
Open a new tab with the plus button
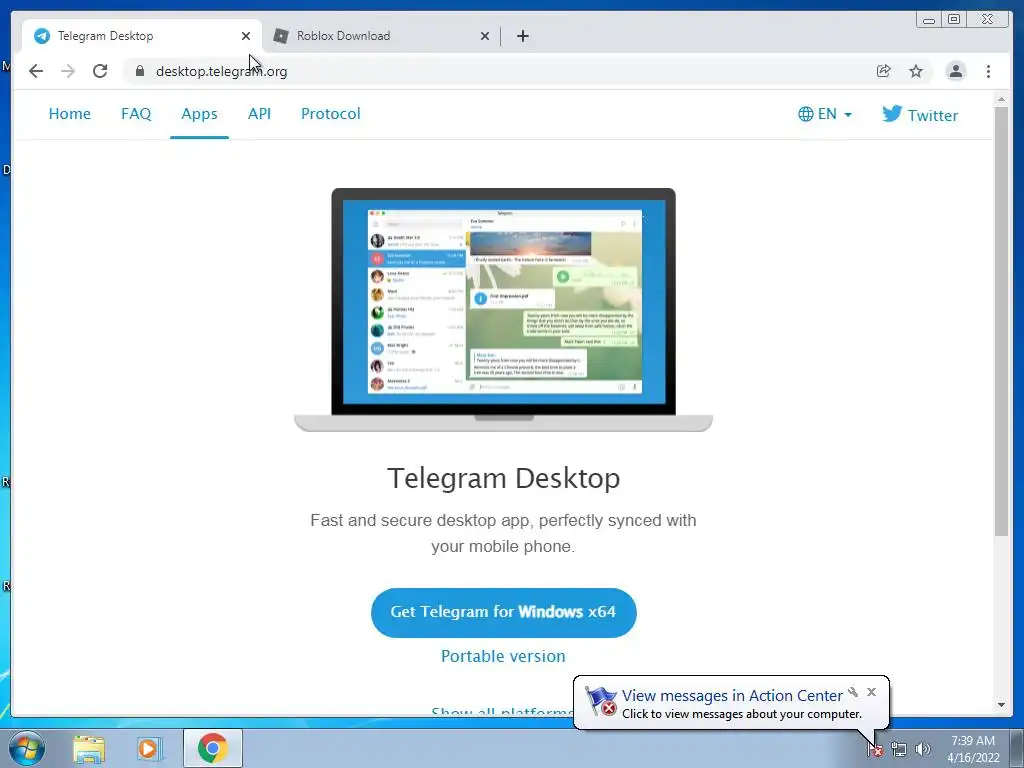(x=522, y=36)
